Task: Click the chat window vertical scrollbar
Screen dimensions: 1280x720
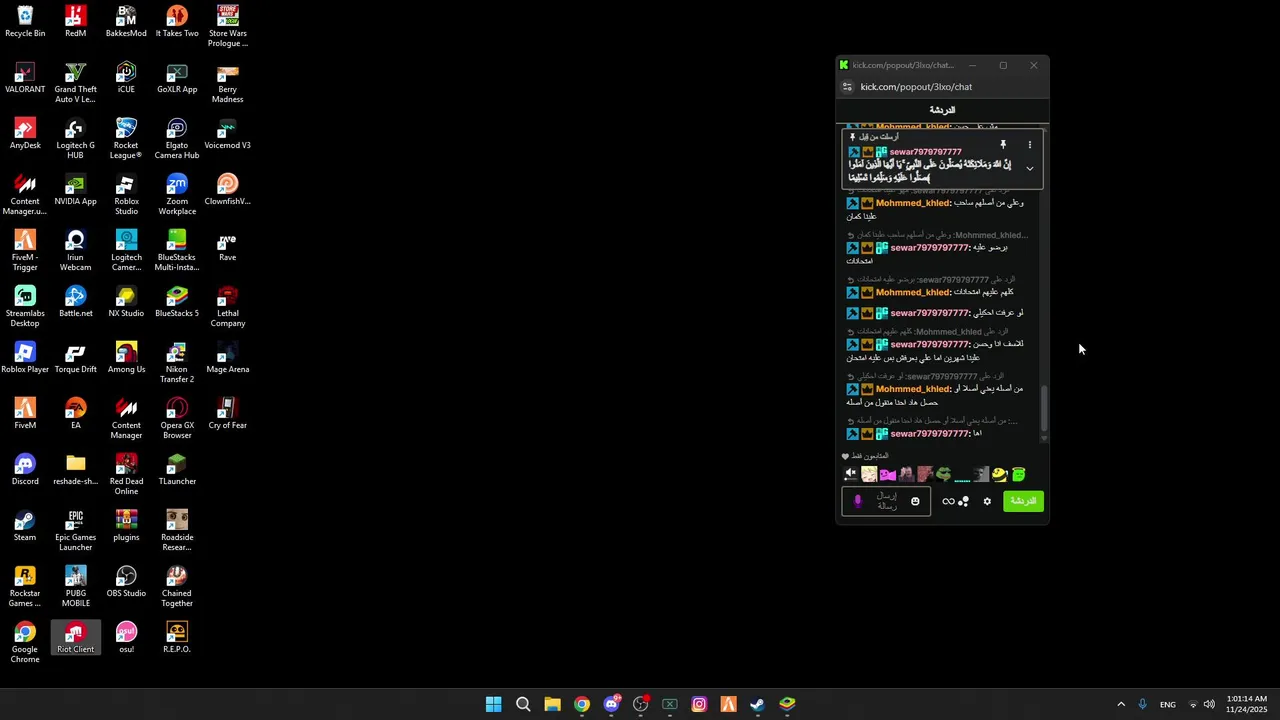Action: (x=1045, y=407)
